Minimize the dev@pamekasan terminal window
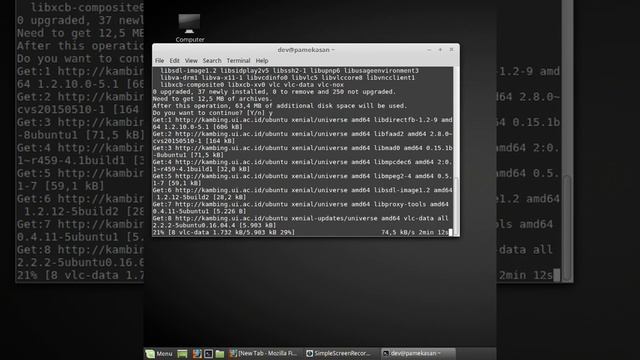Screen dimensions: 640x360 (429, 49)
